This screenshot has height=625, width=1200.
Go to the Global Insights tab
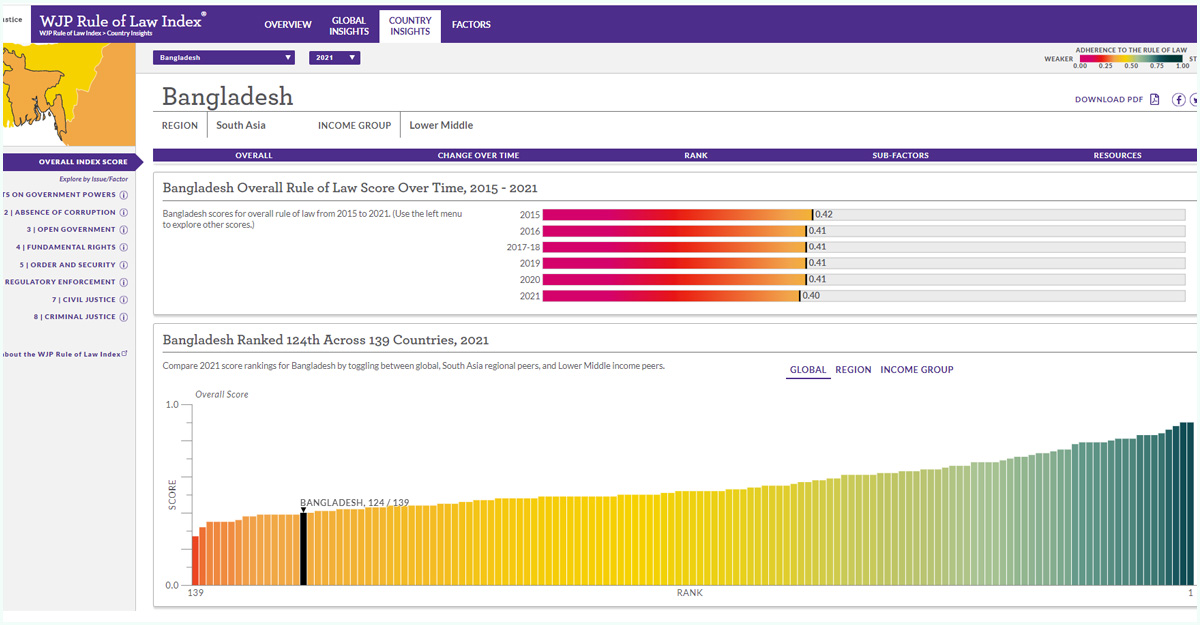pyautogui.click(x=349, y=25)
